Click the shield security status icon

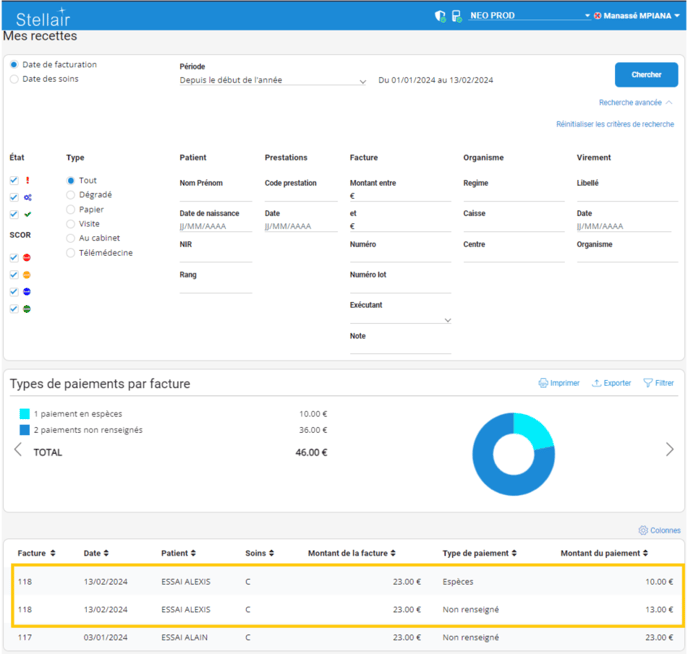pos(440,16)
